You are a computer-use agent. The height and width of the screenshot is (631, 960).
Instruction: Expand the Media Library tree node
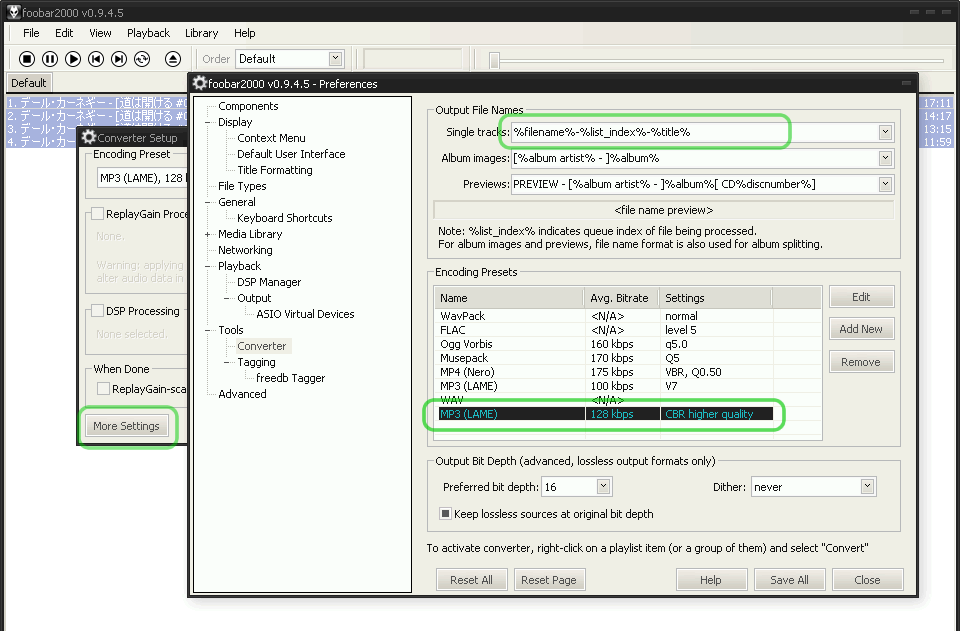click(x=208, y=234)
